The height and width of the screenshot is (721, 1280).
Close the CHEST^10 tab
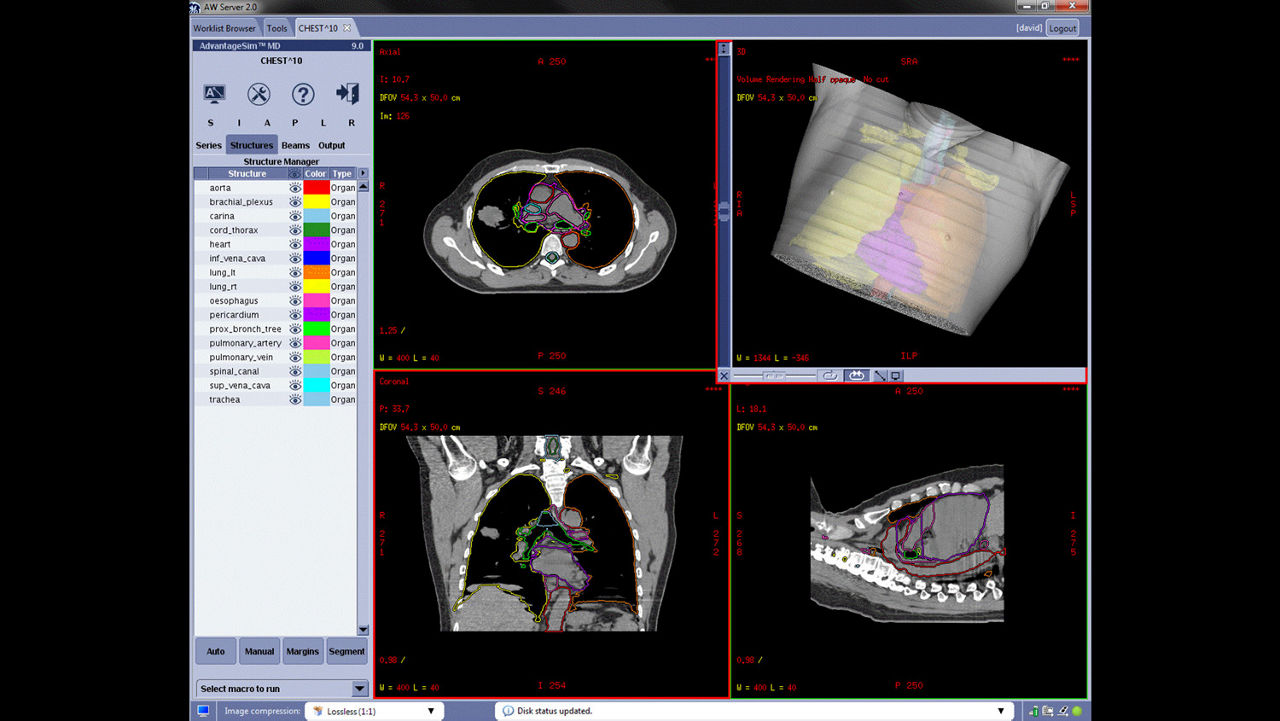coord(347,28)
